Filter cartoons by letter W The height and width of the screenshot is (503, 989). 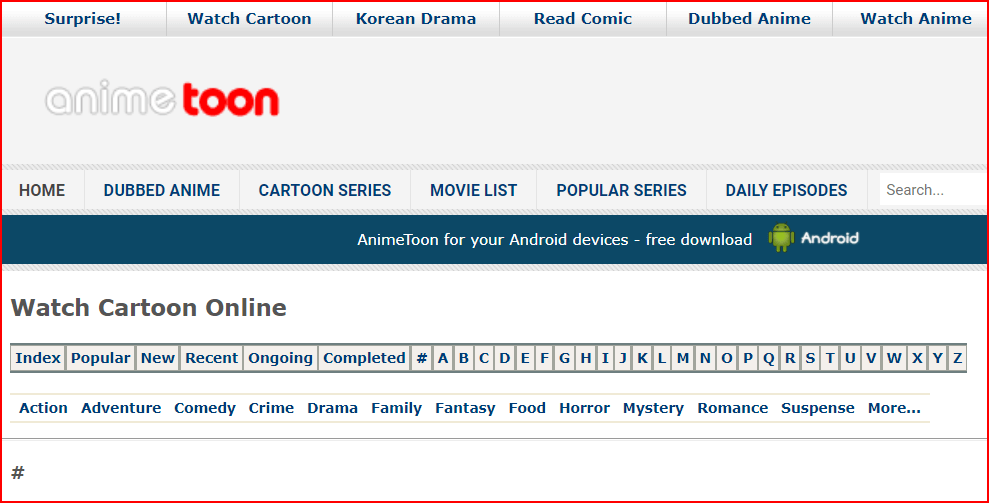[894, 358]
